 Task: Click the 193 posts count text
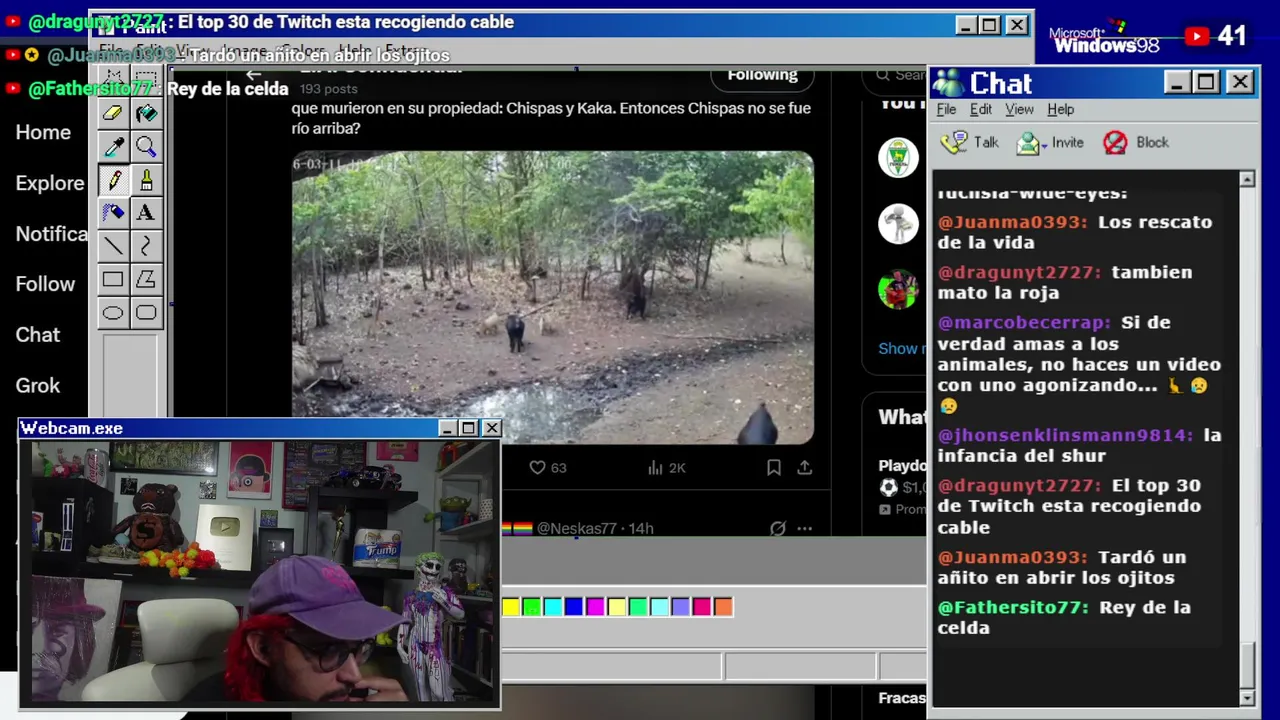(x=329, y=89)
